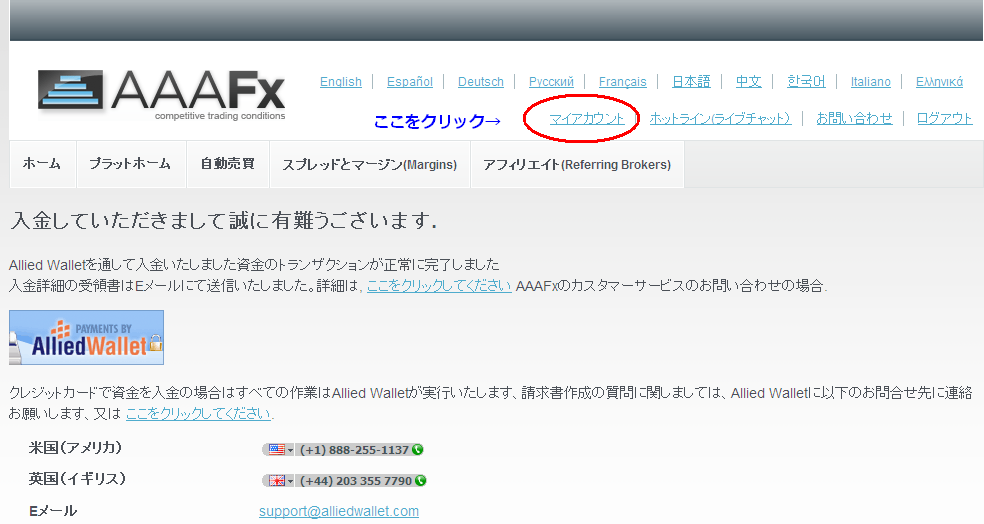Click the Eメール label
The height and width of the screenshot is (524, 984).
coord(53,511)
